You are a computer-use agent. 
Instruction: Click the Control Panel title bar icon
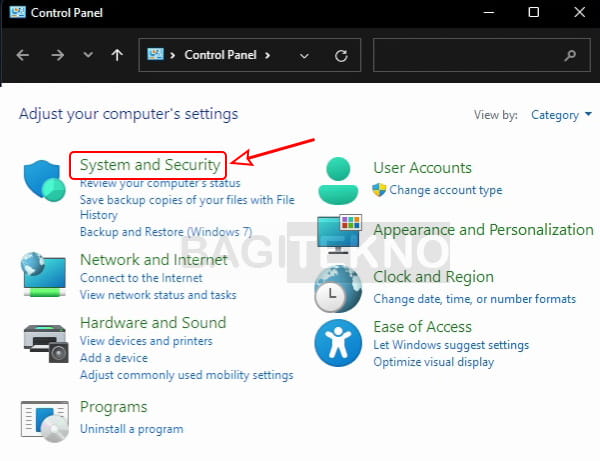[x=17, y=12]
